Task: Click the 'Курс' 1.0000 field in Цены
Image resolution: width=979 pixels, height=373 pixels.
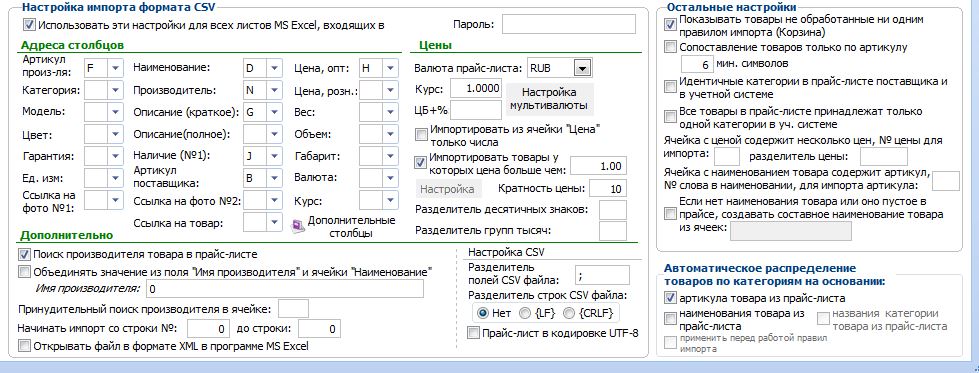Action: pyautogui.click(x=476, y=88)
